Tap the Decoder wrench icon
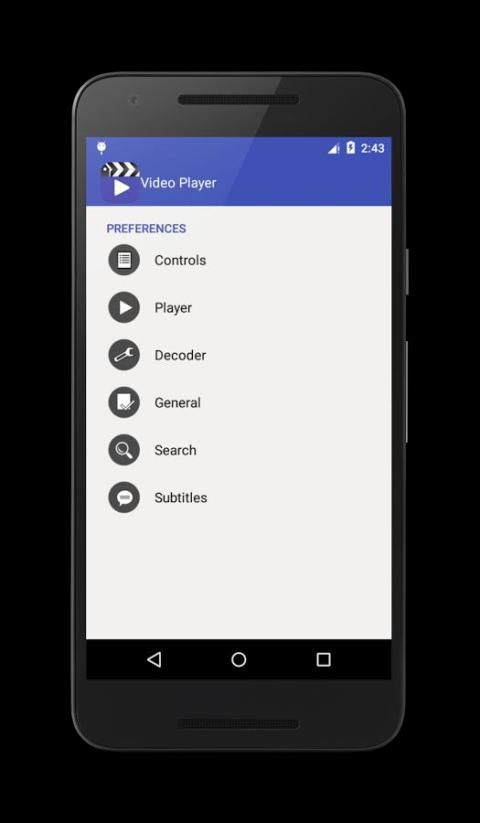480x823 pixels. coord(124,355)
